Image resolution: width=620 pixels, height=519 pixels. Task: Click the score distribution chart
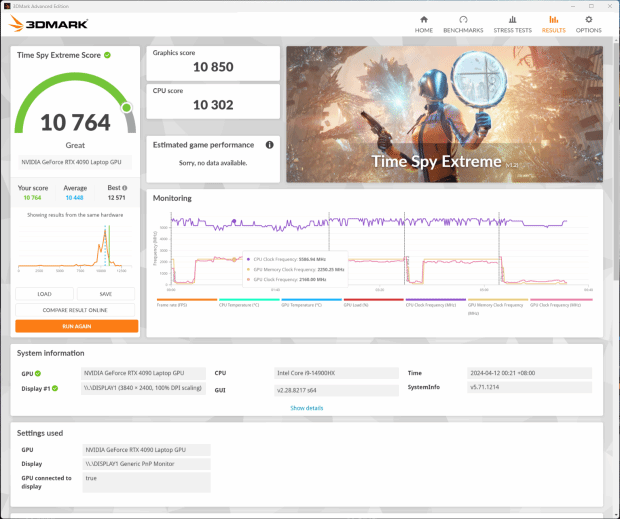click(75, 247)
